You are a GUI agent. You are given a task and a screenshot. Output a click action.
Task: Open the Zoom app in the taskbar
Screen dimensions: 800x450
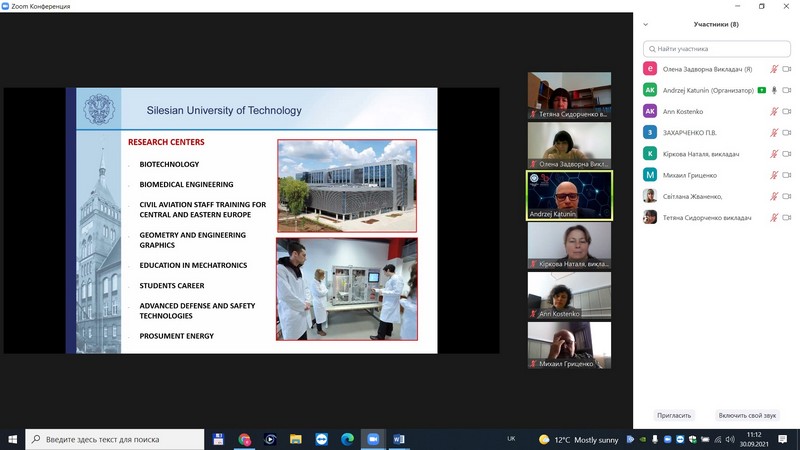point(373,439)
